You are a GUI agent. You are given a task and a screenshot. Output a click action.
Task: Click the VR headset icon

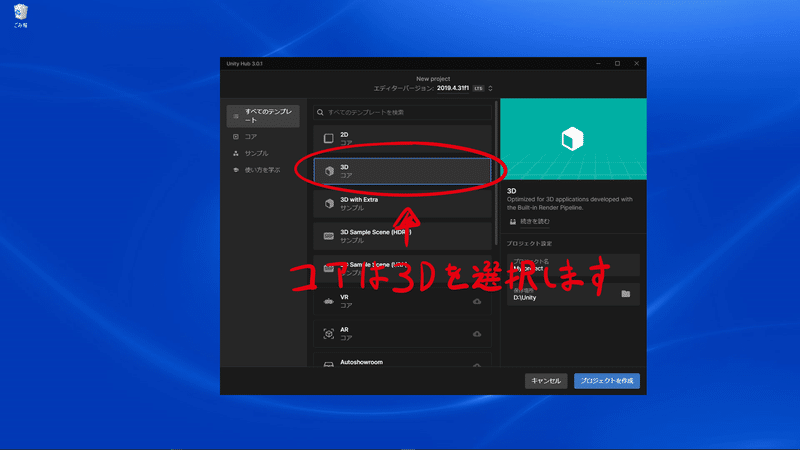[x=329, y=302]
